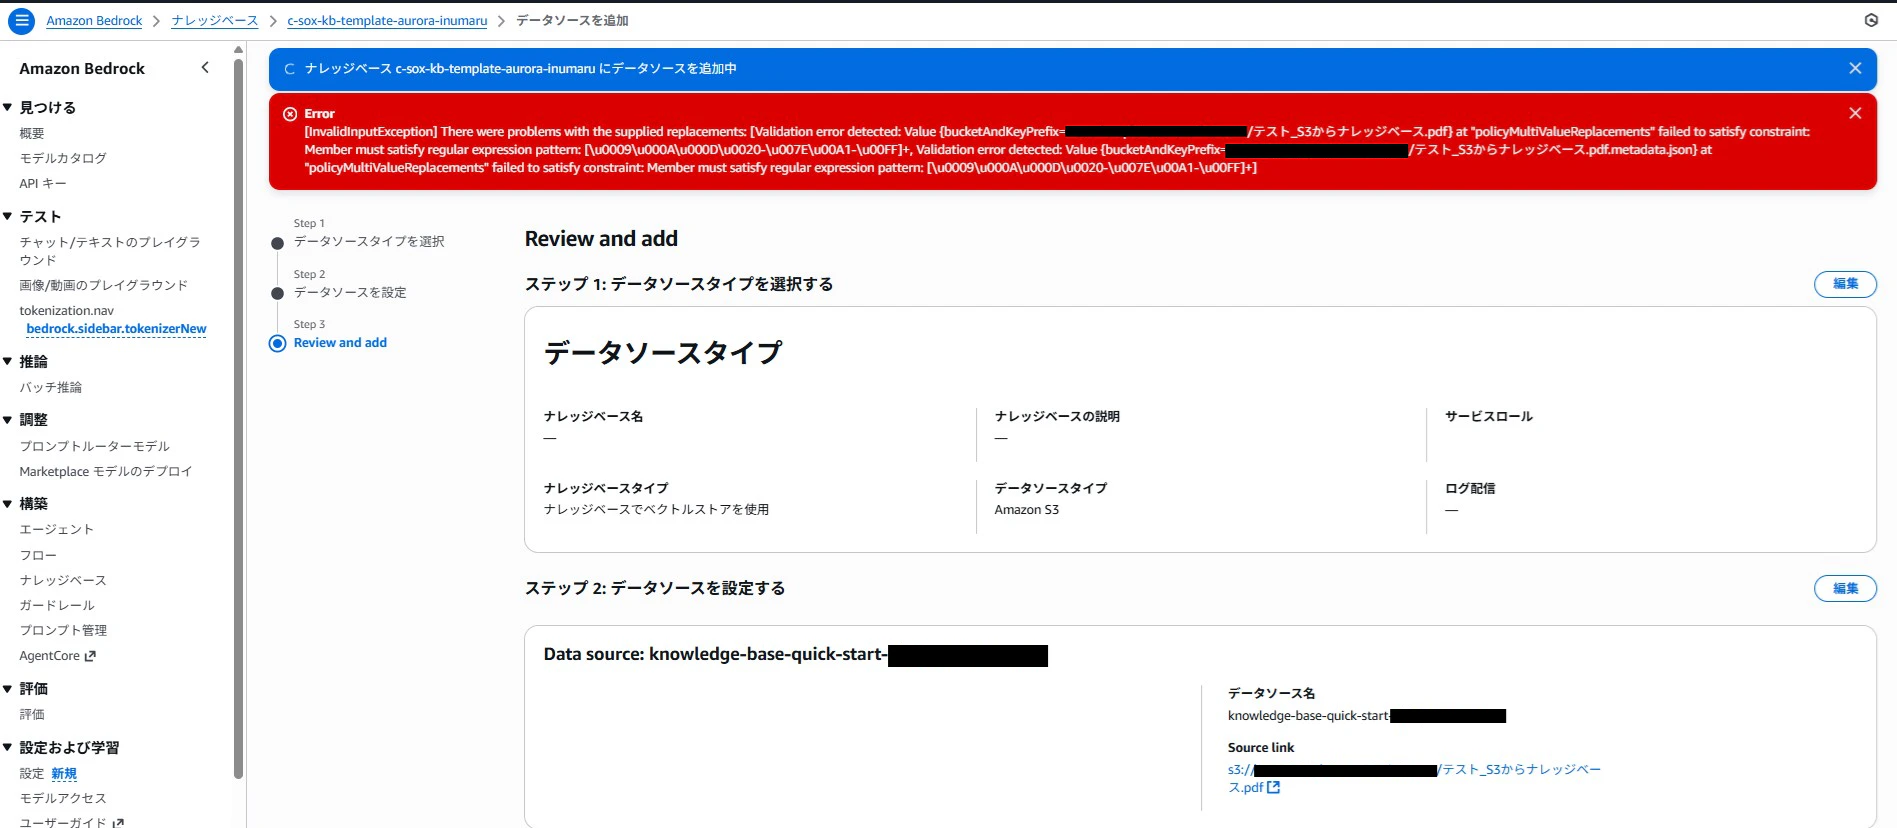This screenshot has width=1897, height=828.
Task: Open フロー in sidebar
Action: [38, 555]
